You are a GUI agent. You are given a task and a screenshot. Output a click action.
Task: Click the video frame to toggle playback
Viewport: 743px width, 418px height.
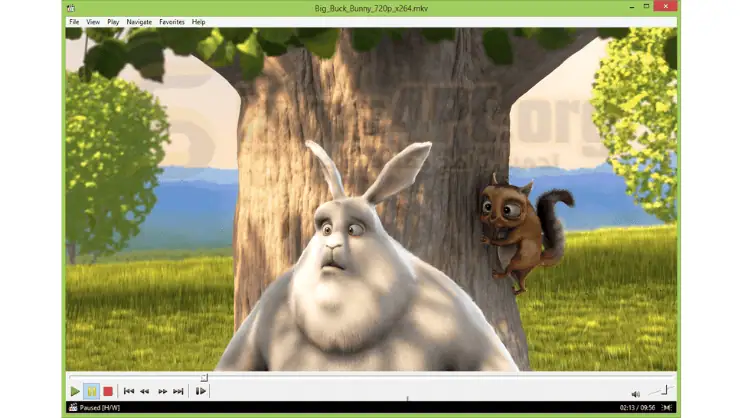[371, 199]
